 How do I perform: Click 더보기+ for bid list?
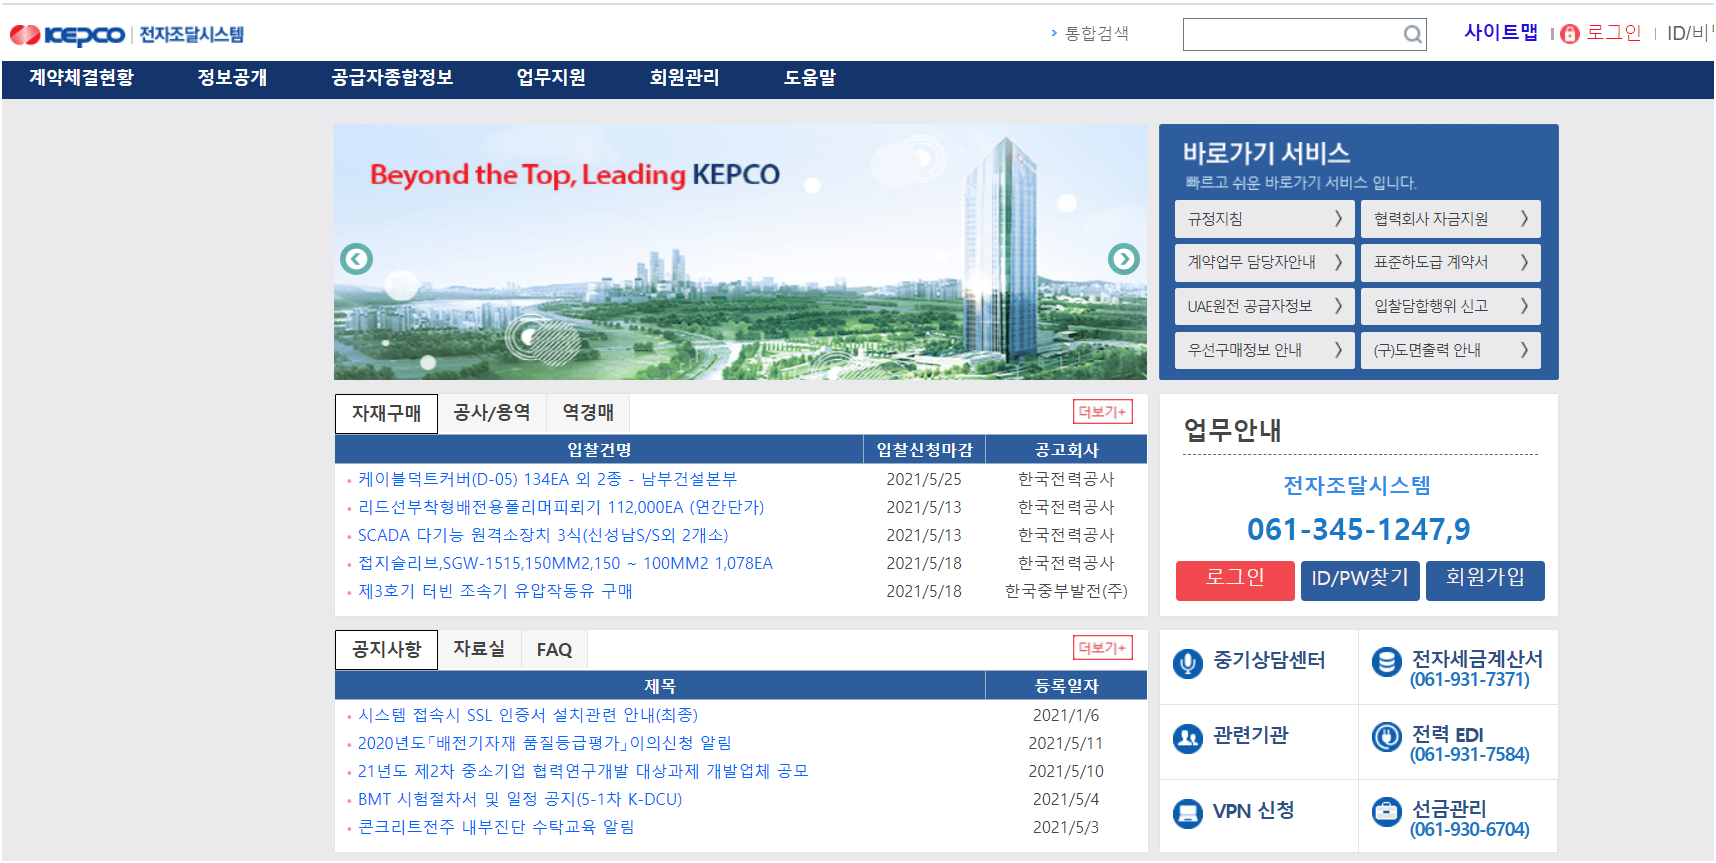[1103, 412]
